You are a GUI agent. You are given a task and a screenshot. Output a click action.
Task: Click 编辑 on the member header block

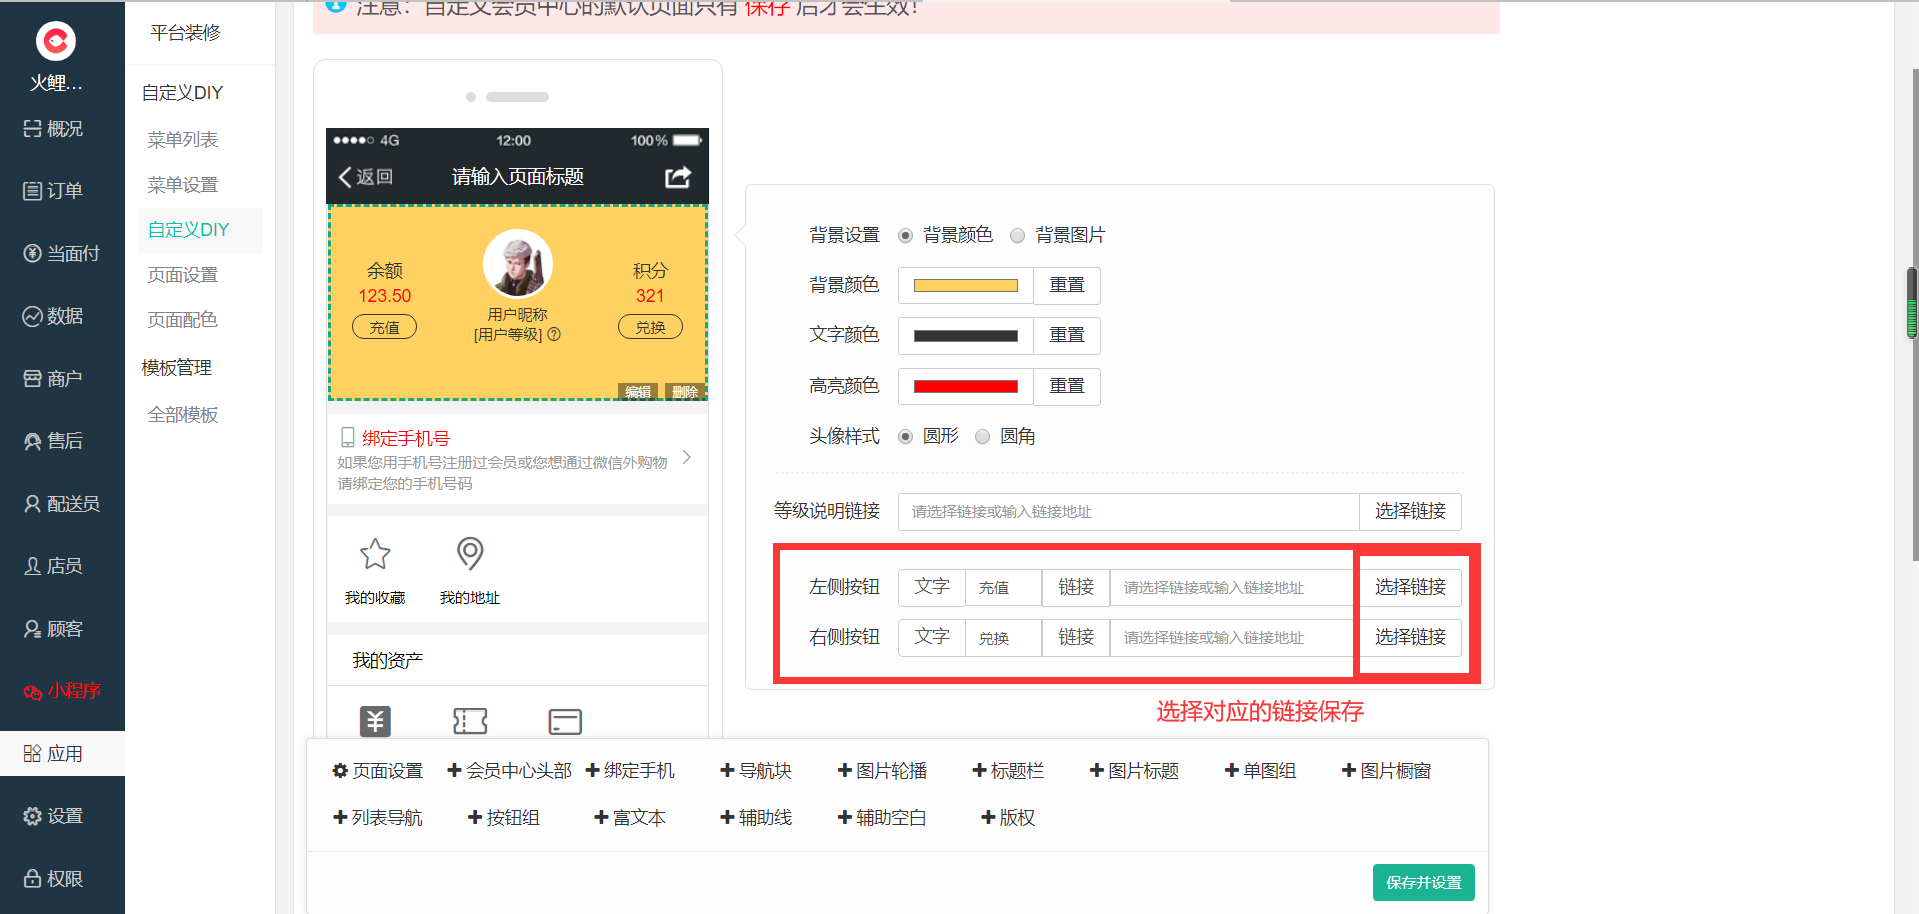click(x=638, y=391)
